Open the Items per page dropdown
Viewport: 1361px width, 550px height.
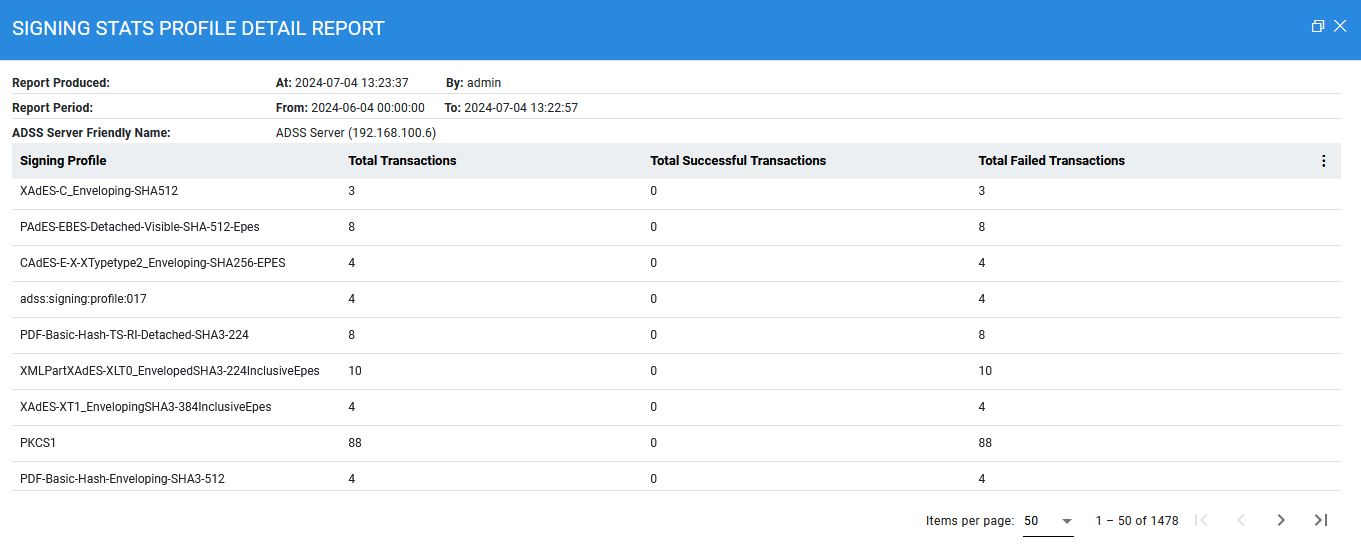pyautogui.click(x=1048, y=521)
